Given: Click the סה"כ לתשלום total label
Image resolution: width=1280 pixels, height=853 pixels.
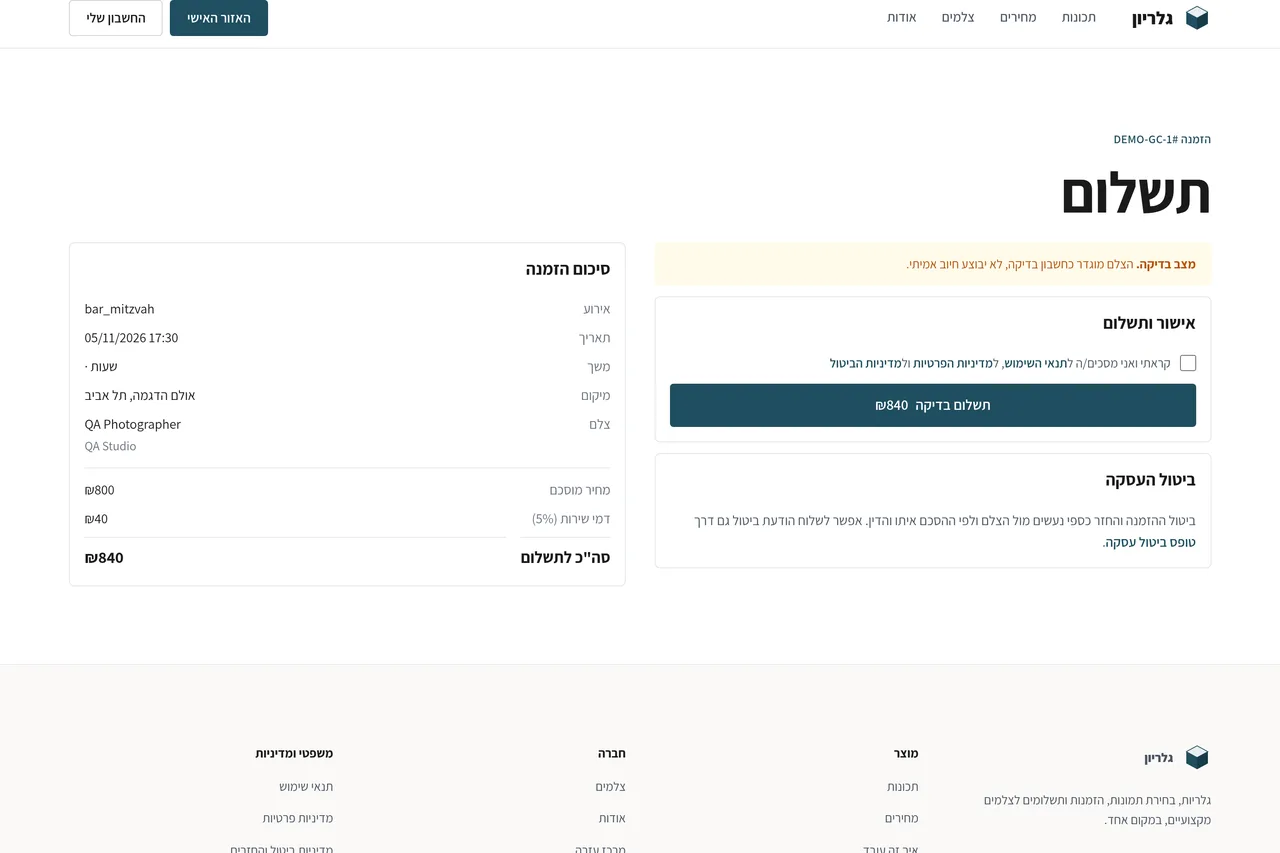Looking at the screenshot, I should pyautogui.click(x=565, y=558).
